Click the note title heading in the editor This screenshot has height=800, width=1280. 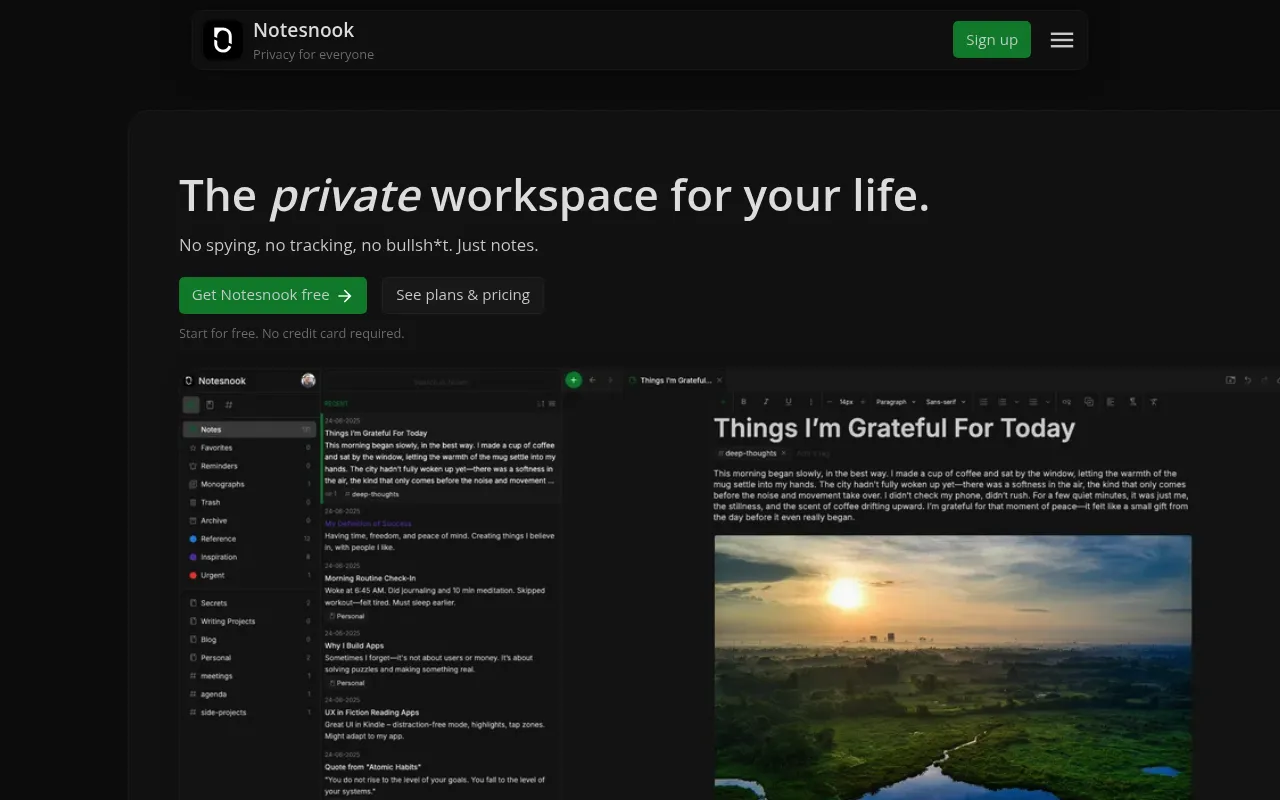894,428
